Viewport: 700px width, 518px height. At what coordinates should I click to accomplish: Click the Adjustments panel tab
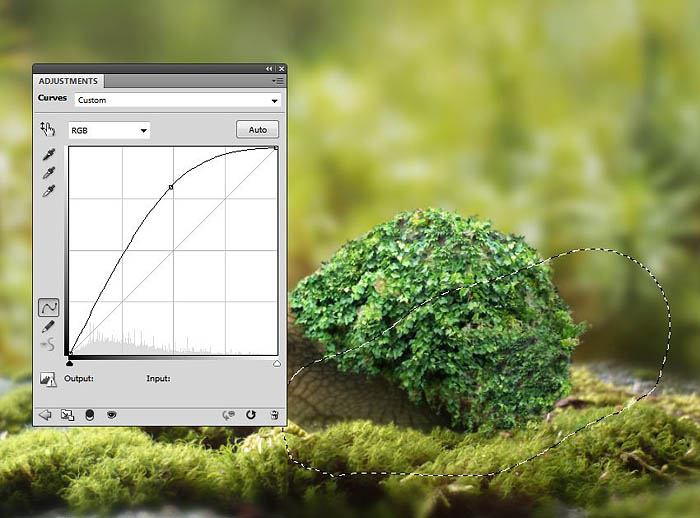(68, 81)
